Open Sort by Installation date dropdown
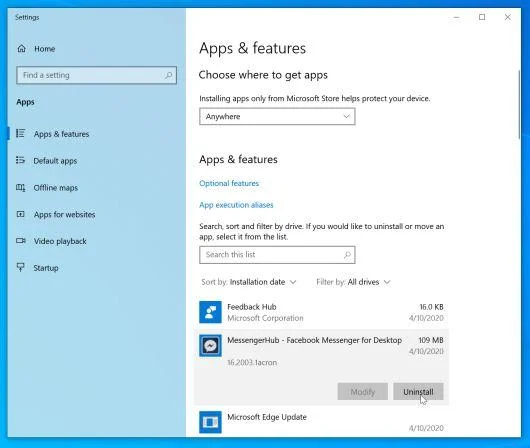This screenshot has height=448, width=530. tap(249, 282)
